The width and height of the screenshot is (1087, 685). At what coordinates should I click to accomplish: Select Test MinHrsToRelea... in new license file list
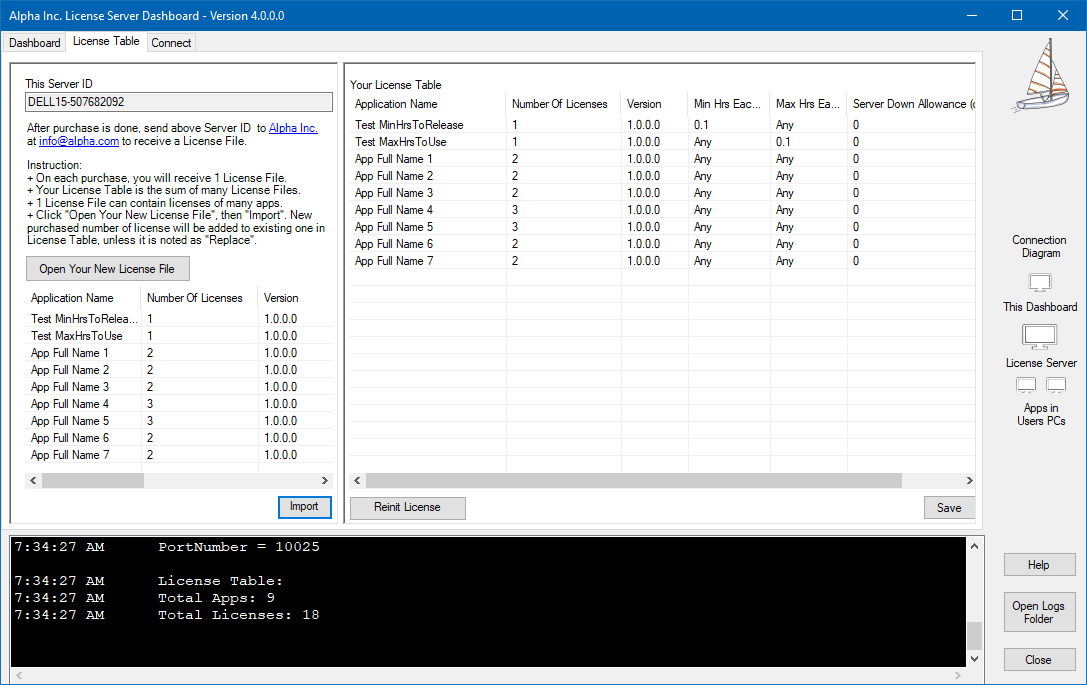(180, 319)
